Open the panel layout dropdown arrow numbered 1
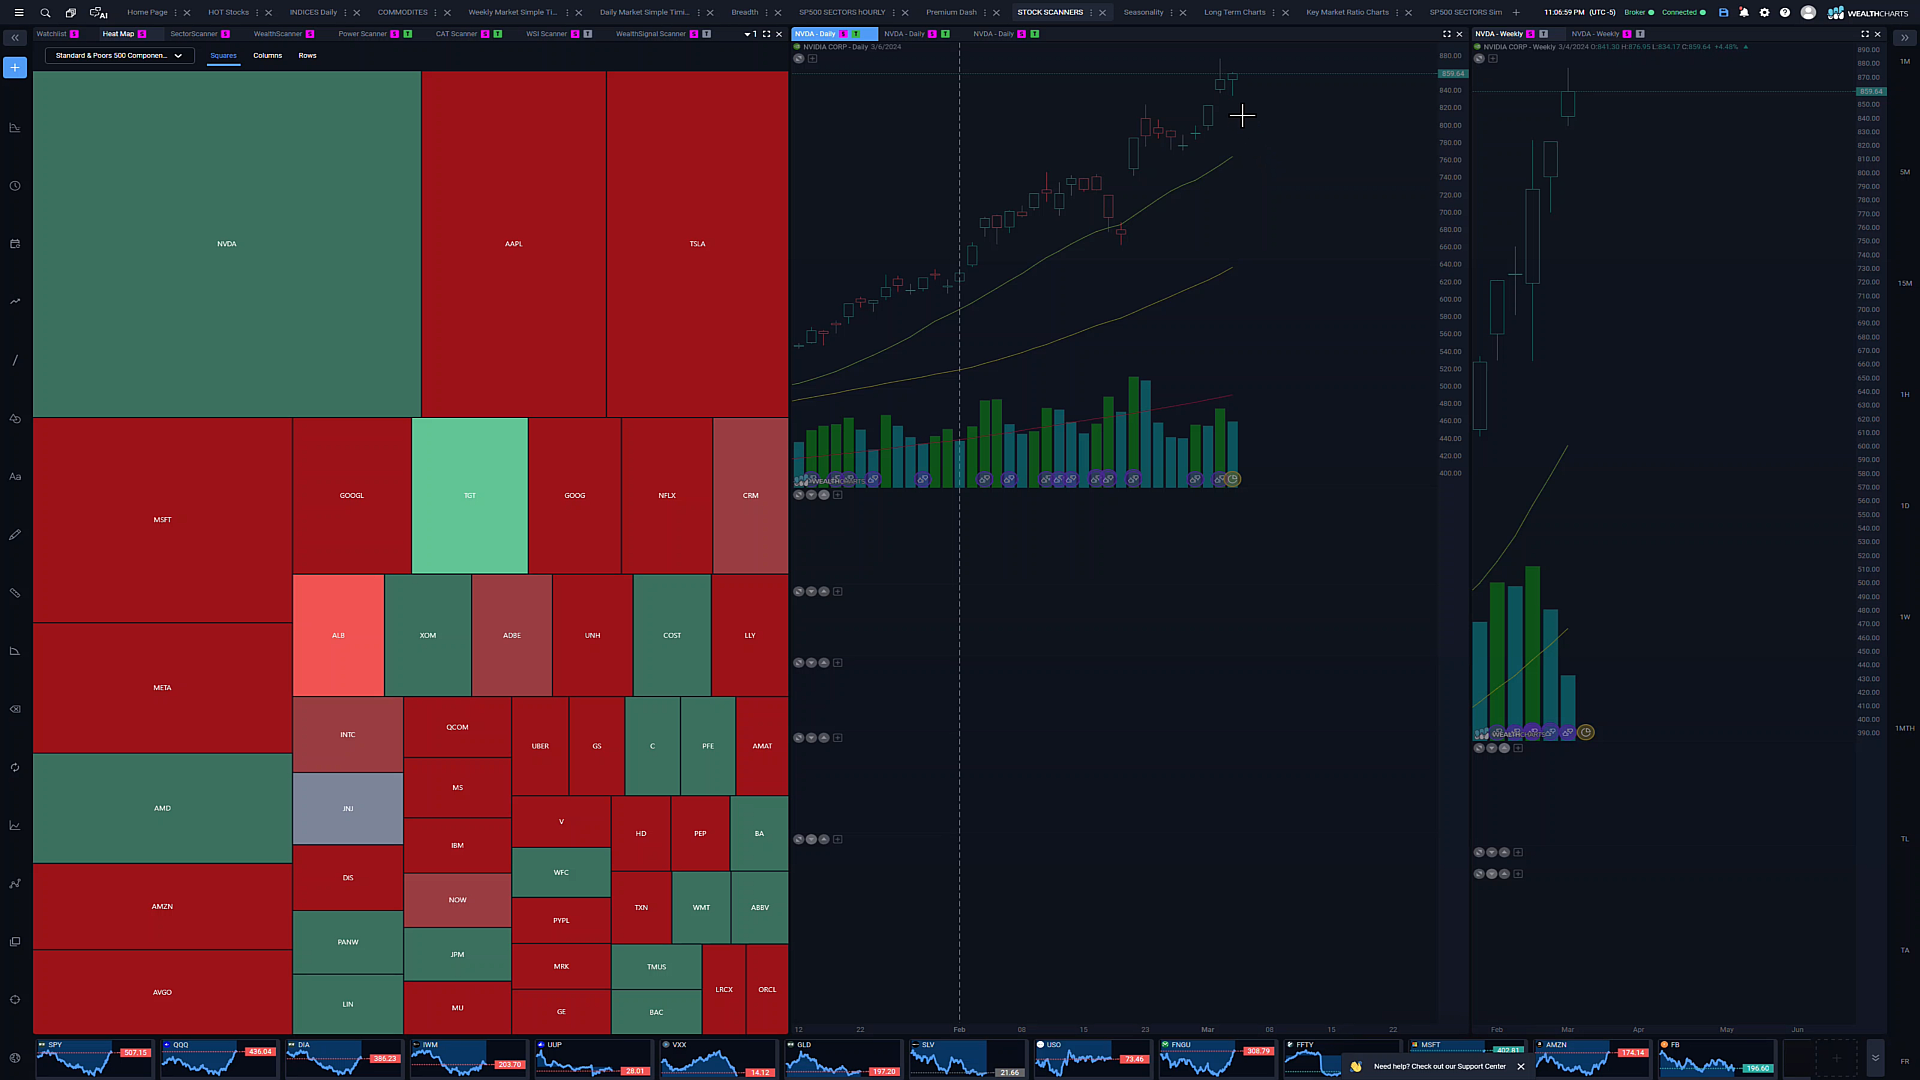Image resolution: width=1920 pixels, height=1080 pixels. point(750,34)
